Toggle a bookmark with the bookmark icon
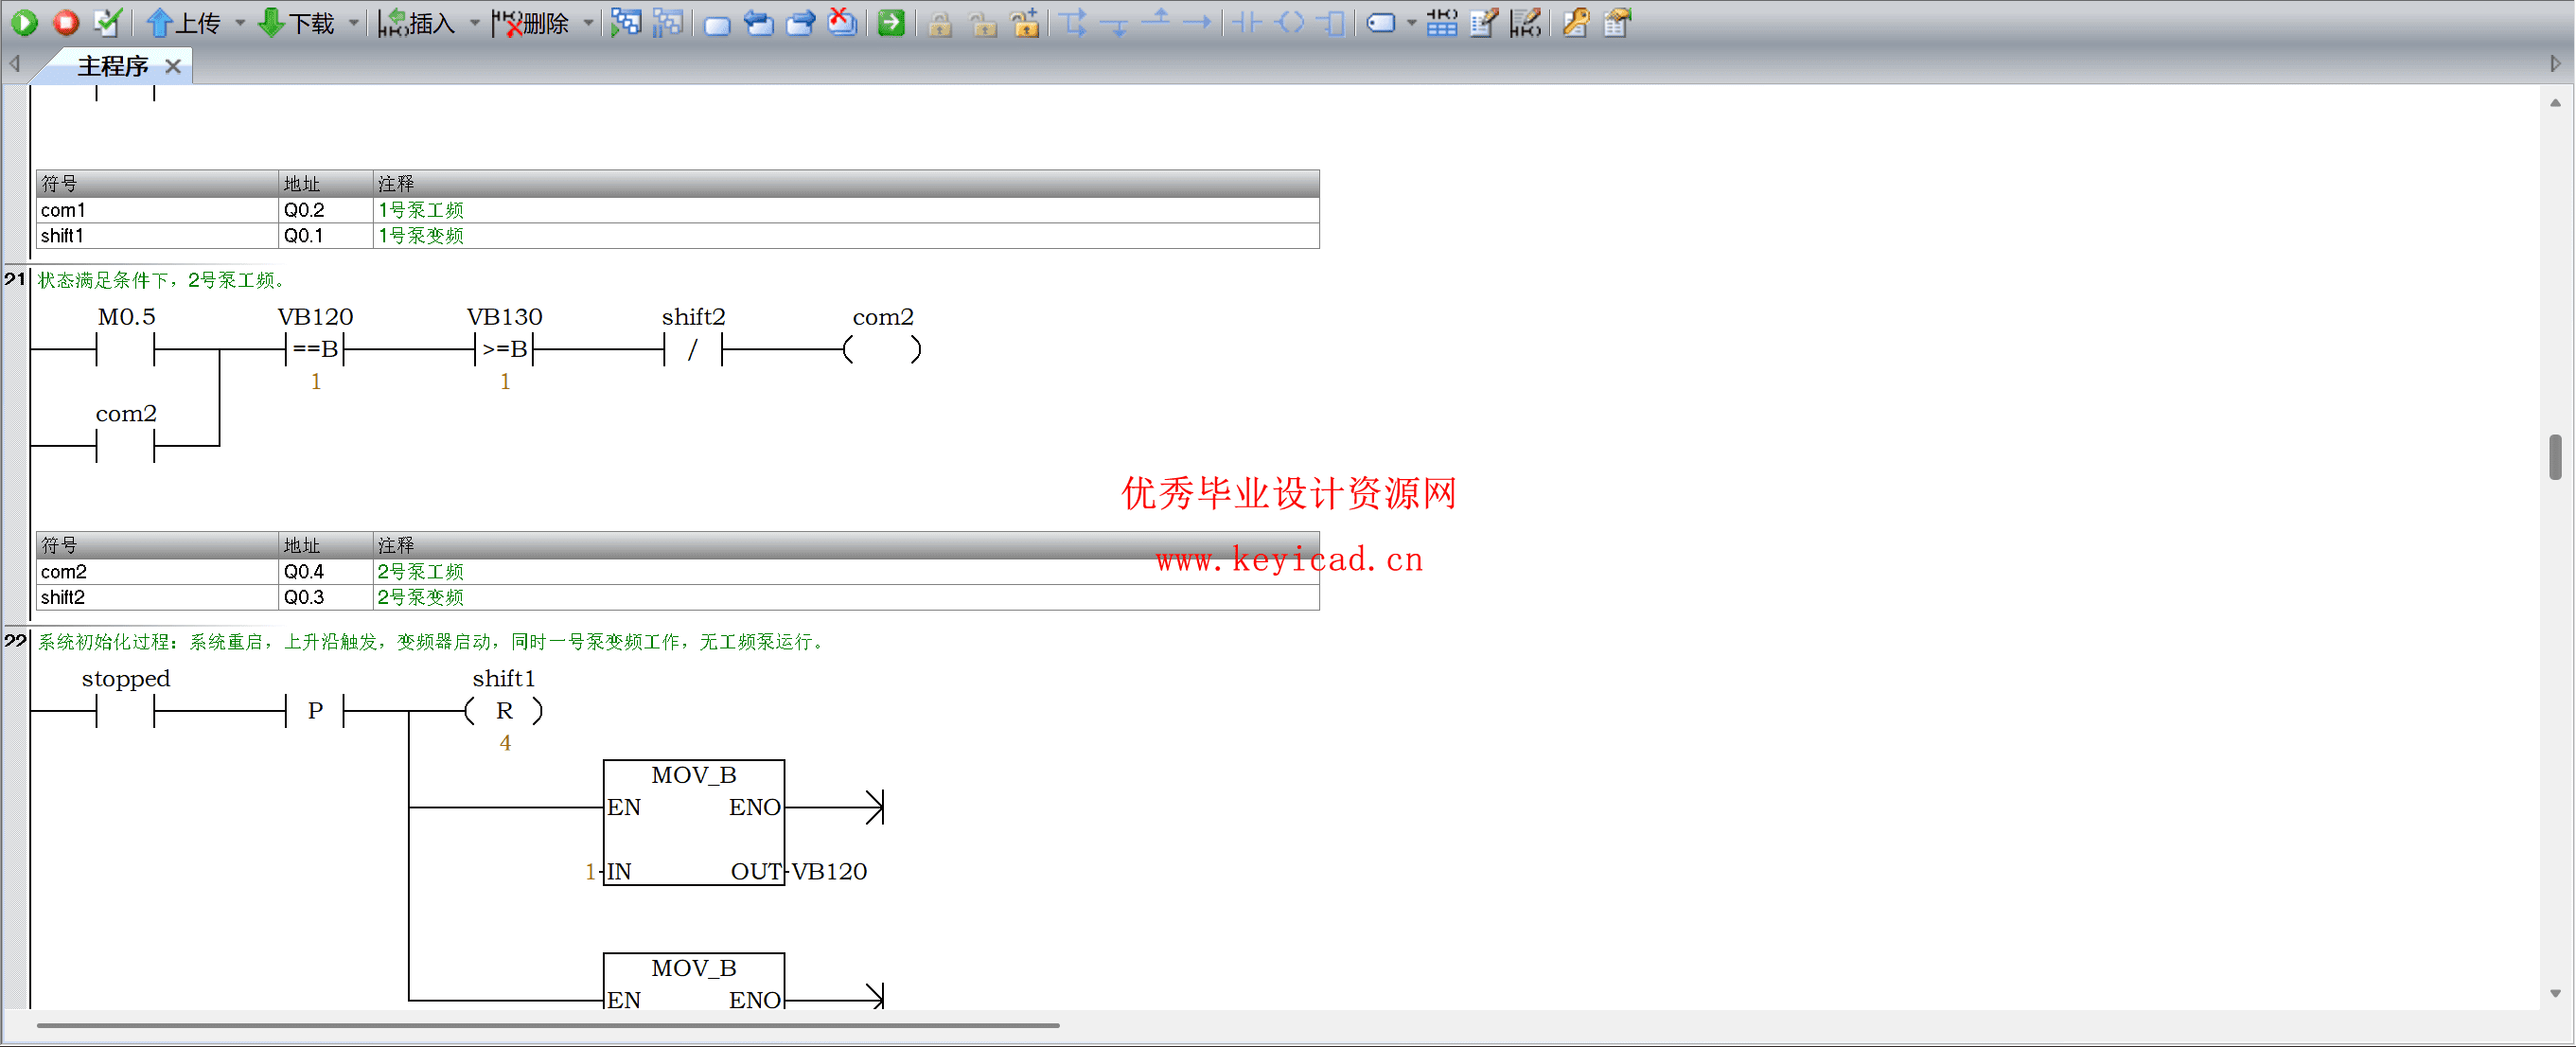2576x1047 pixels. click(x=717, y=23)
